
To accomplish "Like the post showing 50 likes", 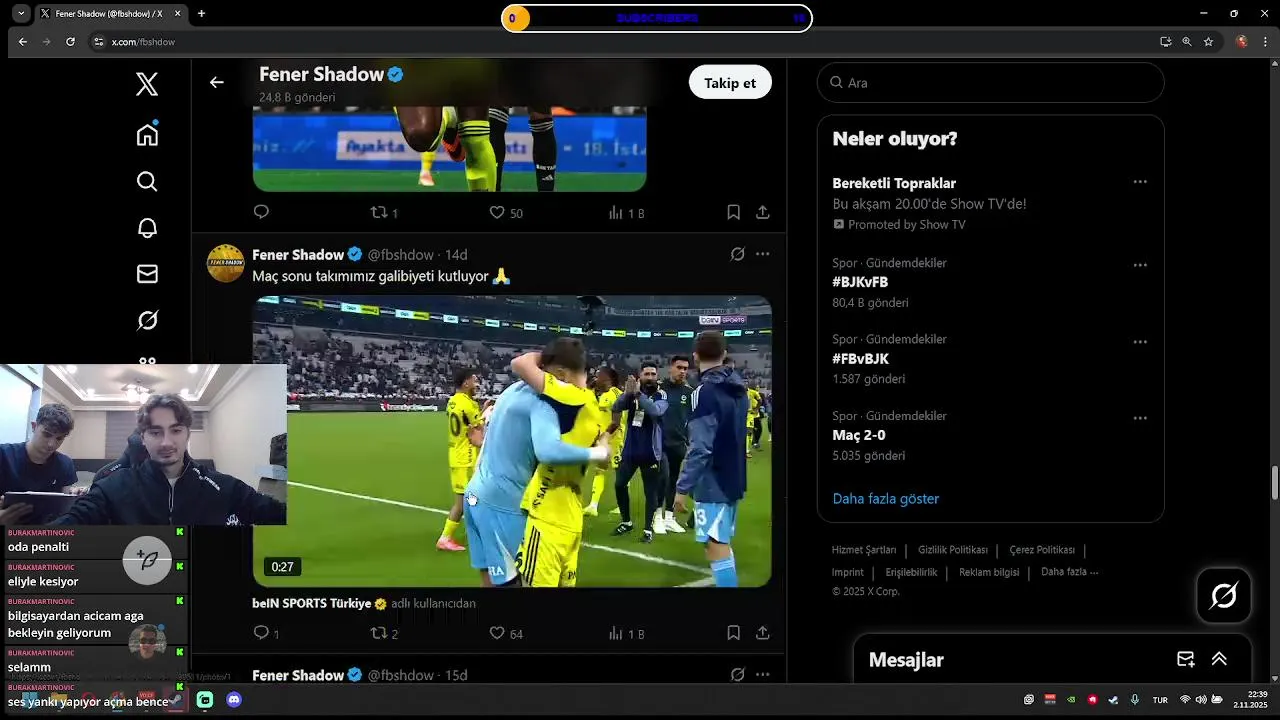I will coord(505,212).
